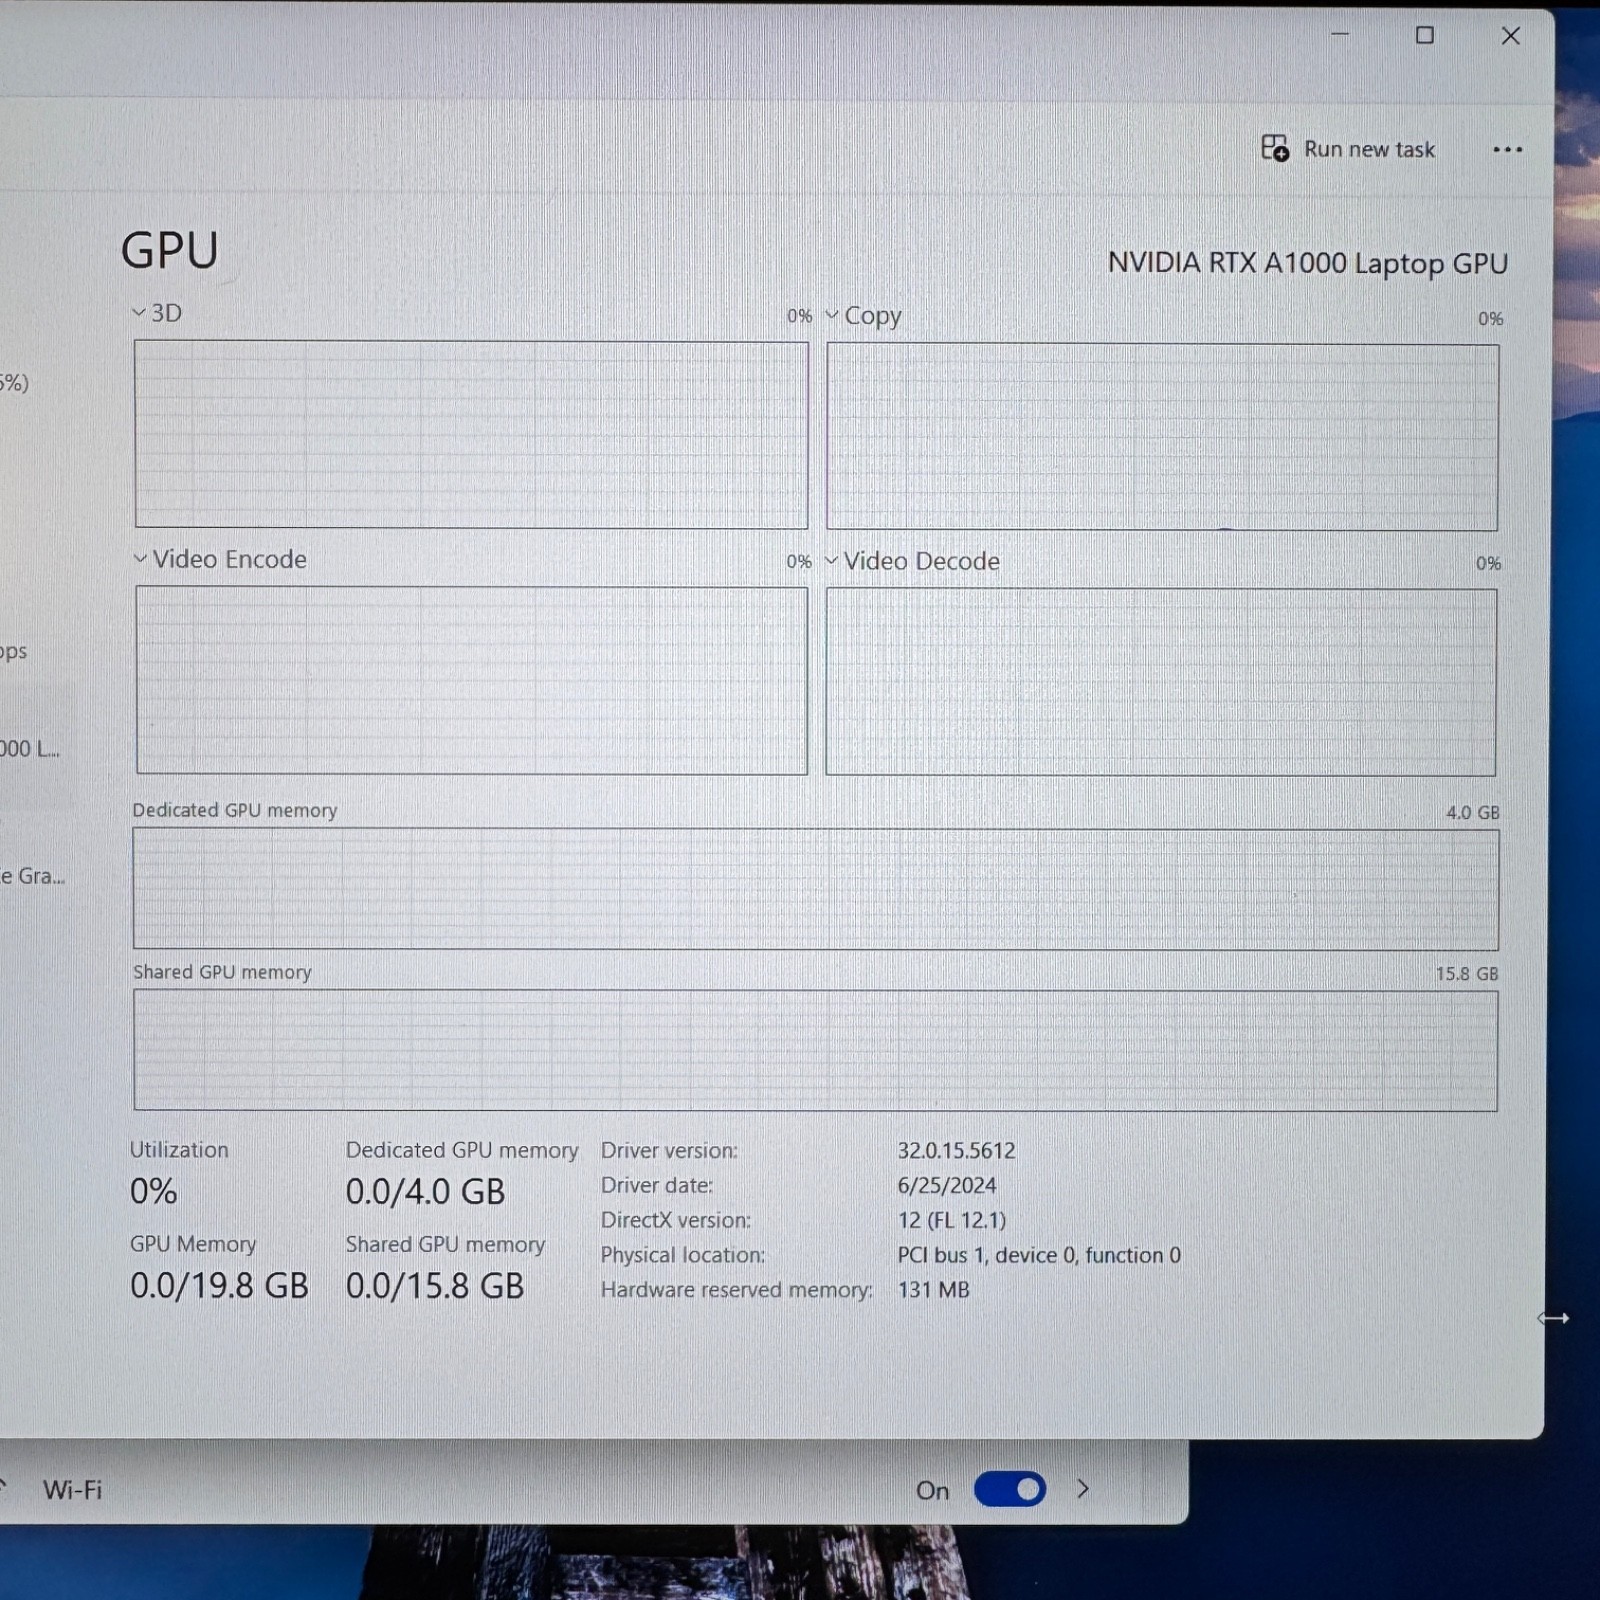Open the 3D engine dropdown chevron
This screenshot has height=1600, width=1600.
(x=138, y=313)
